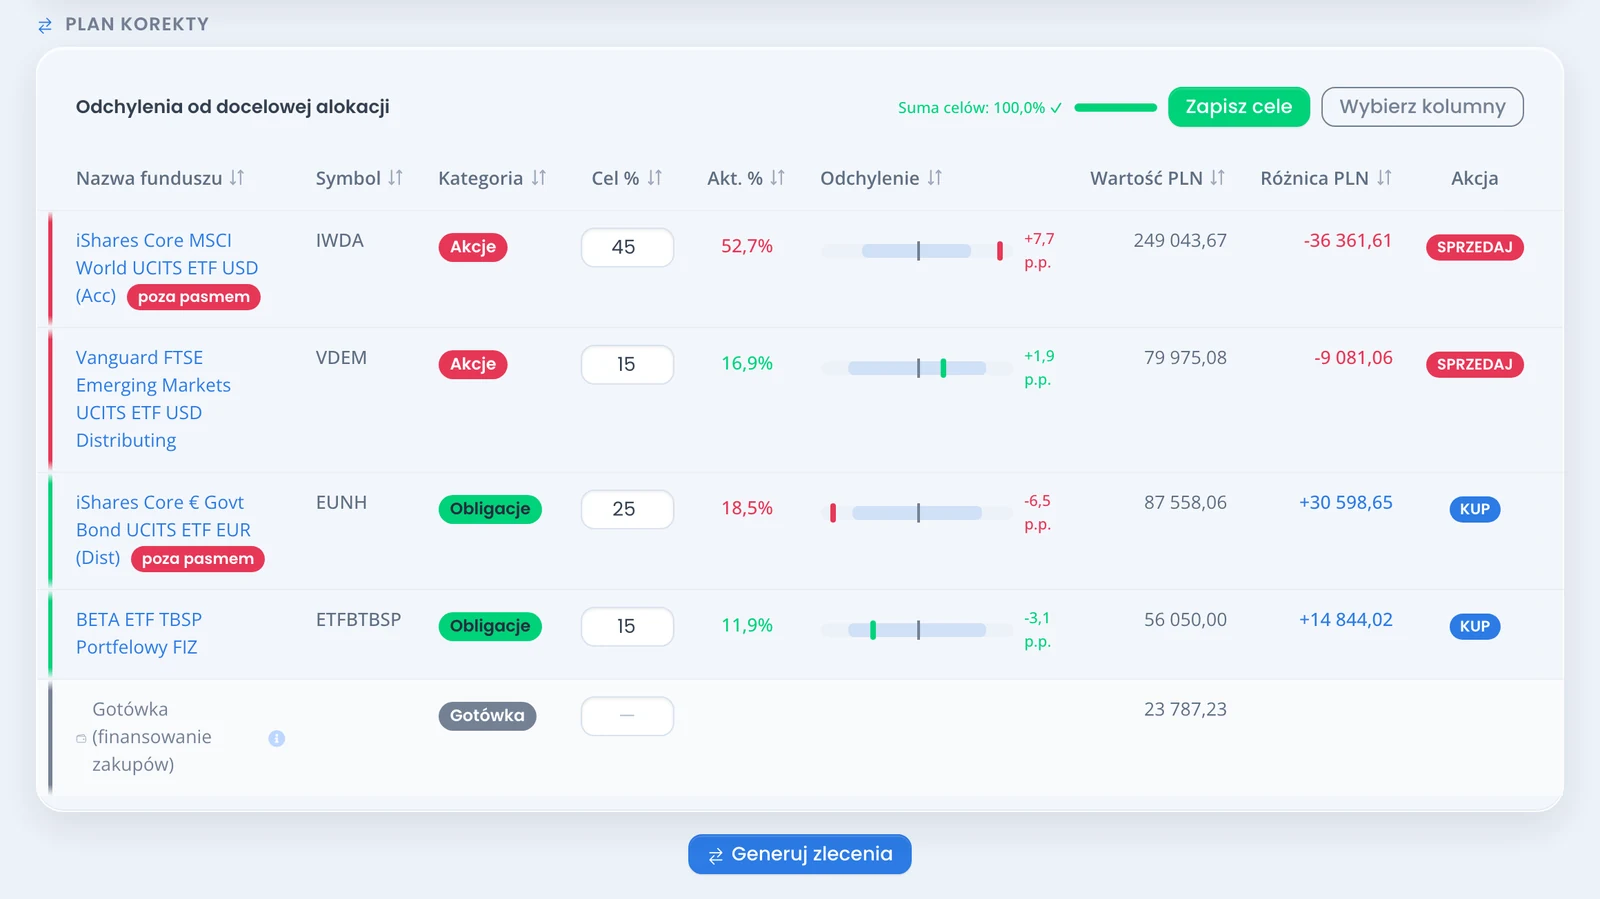1600x899 pixels.
Task: Sort by Wartość PLN arrows icon
Action: 1217,178
